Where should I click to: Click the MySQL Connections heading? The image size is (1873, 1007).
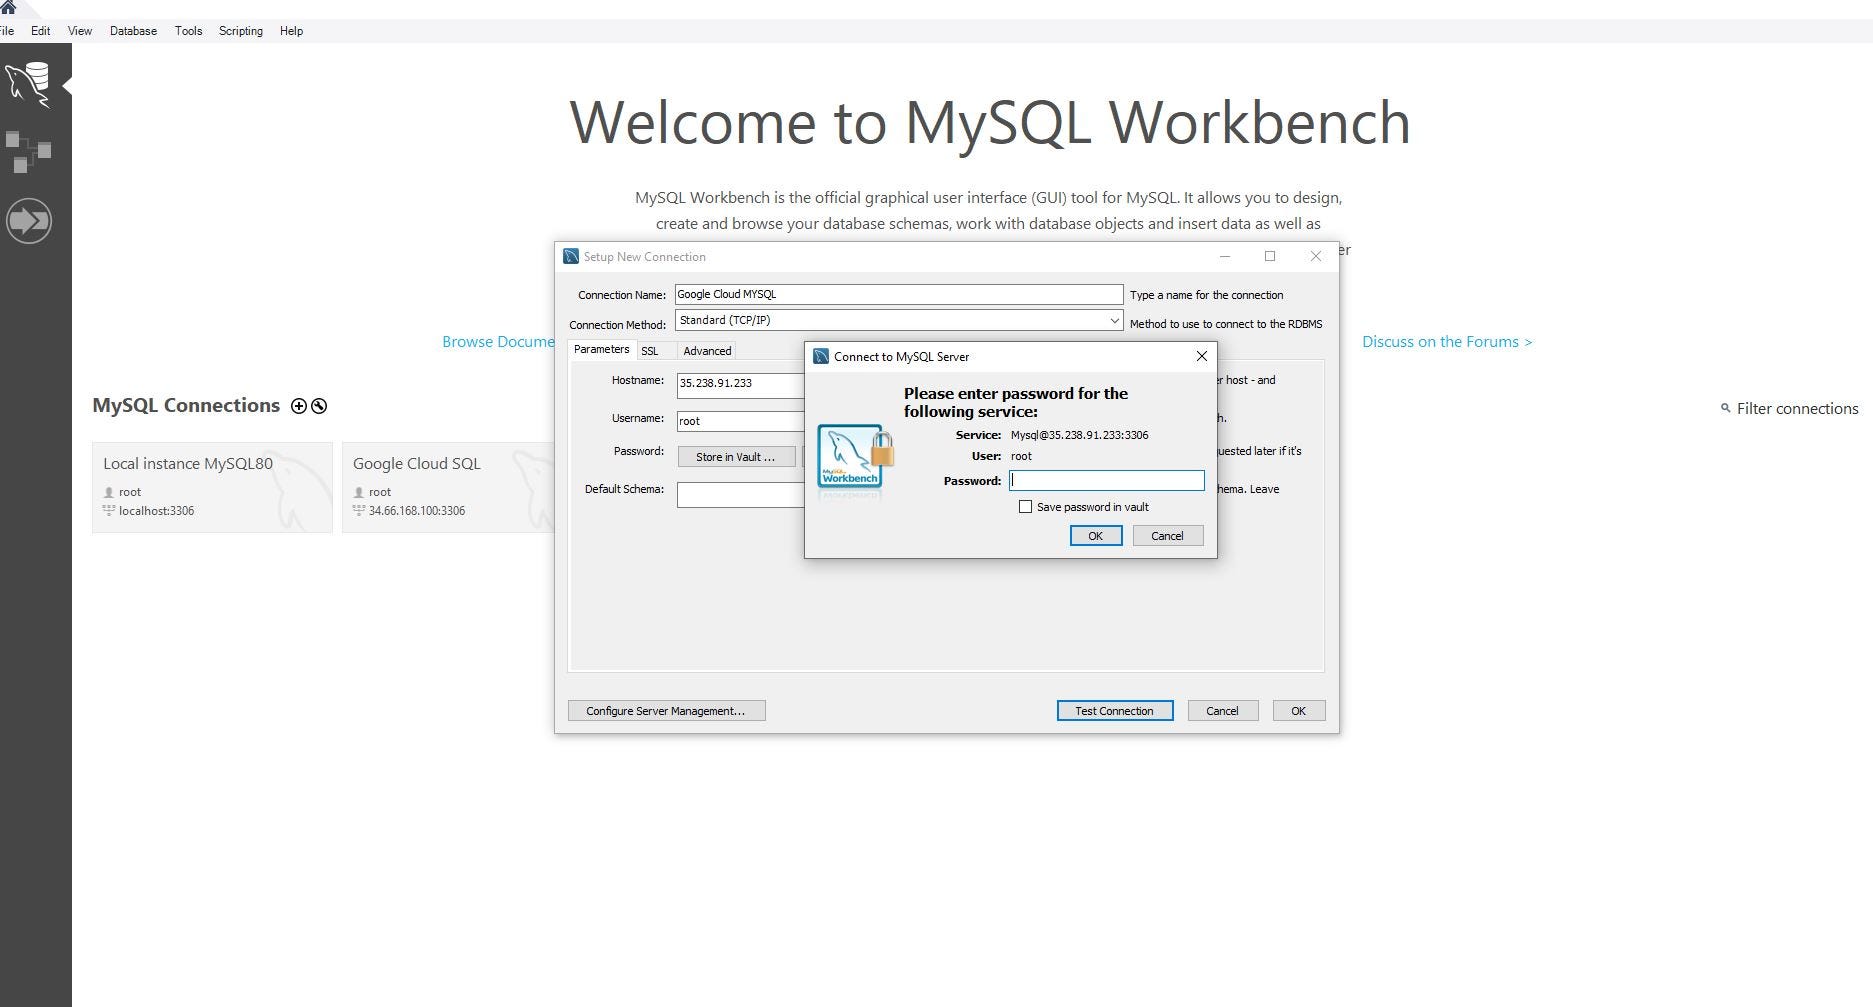pyautogui.click(x=186, y=405)
